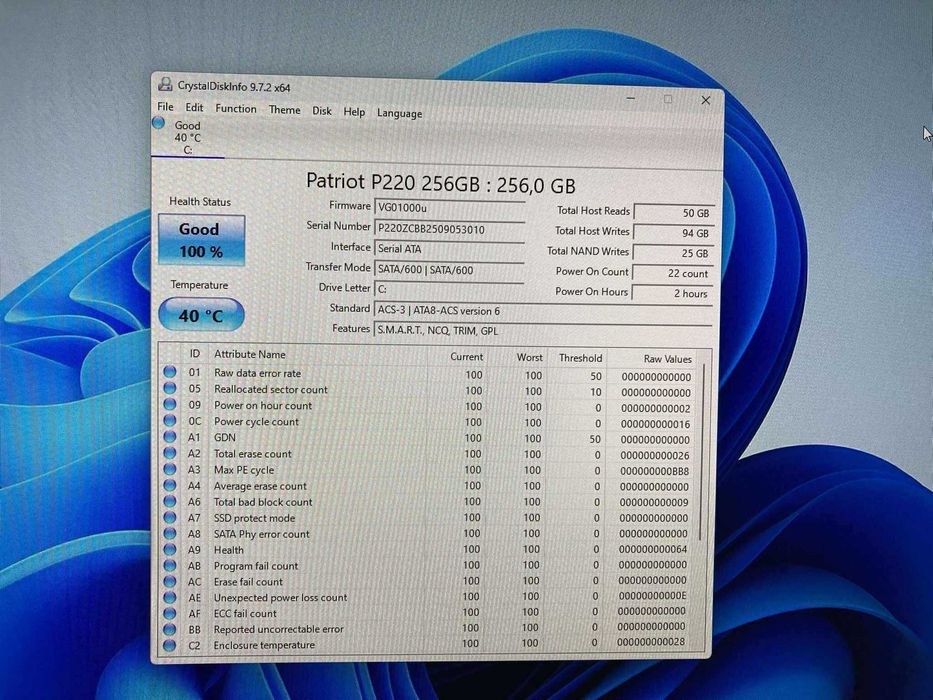Open the Theme menu
933x700 pixels.
coord(284,110)
